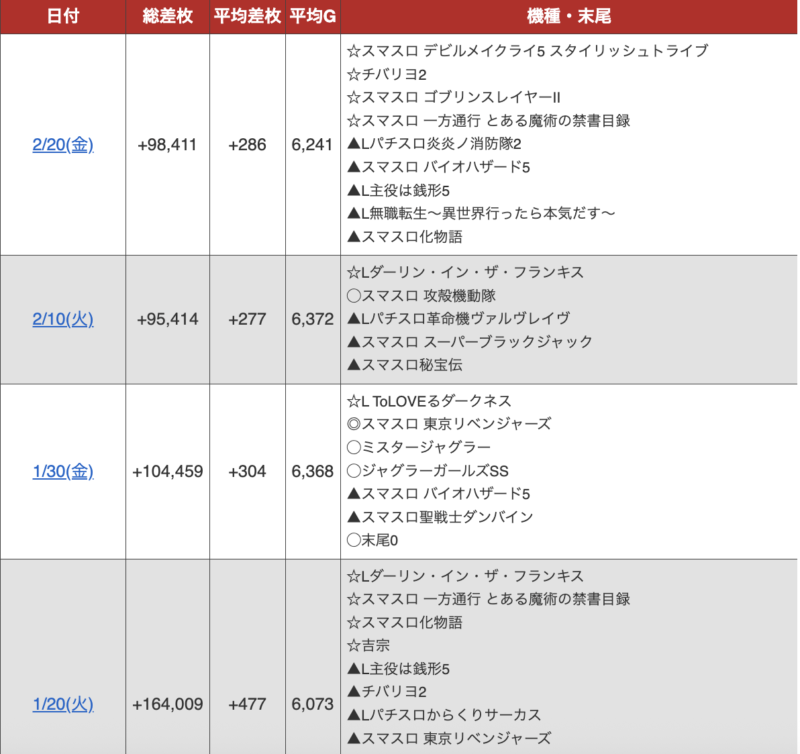Click the 平均G column header

(x=312, y=17)
